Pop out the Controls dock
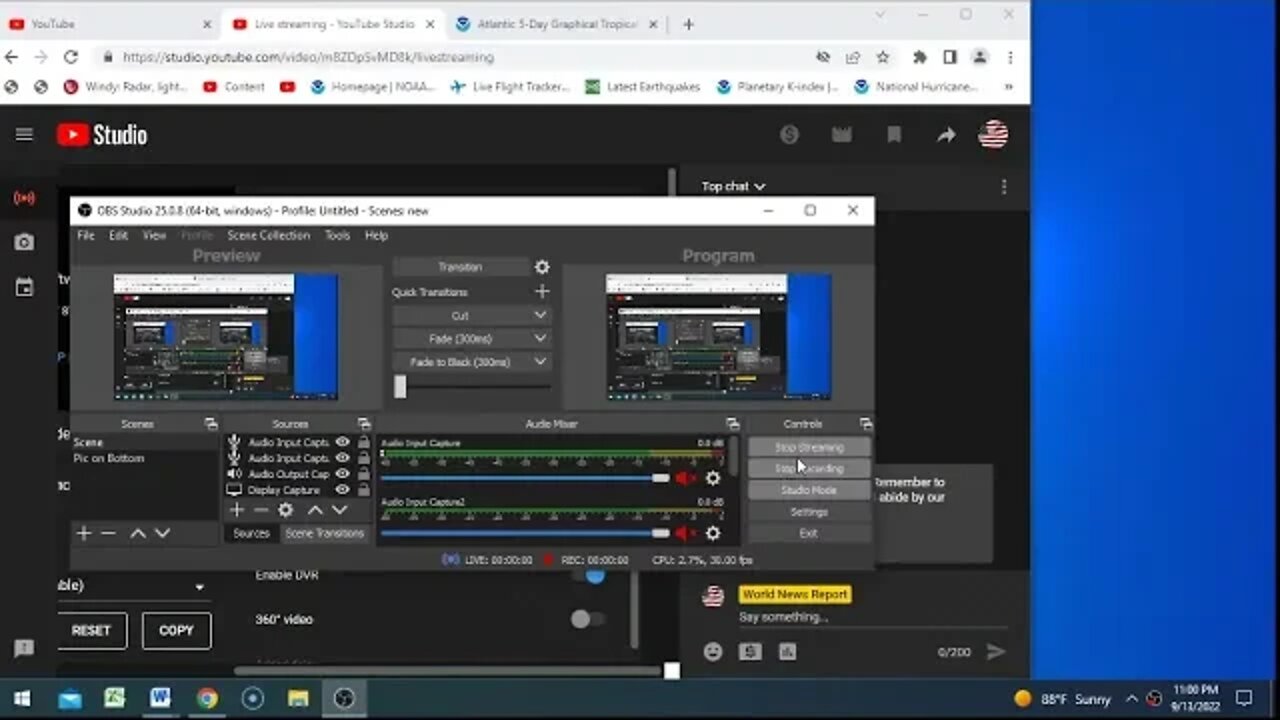This screenshot has height=720, width=1280. click(866, 424)
